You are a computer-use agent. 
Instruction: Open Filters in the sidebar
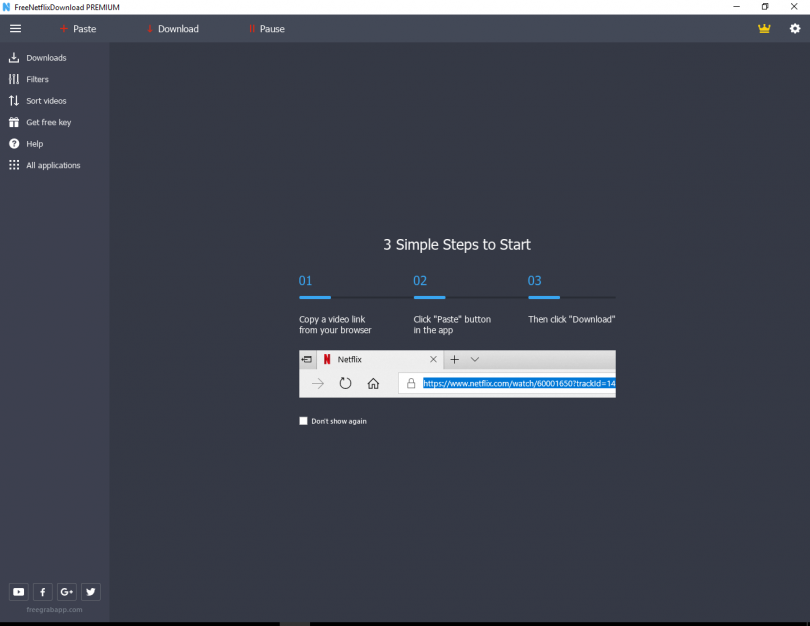29,79
